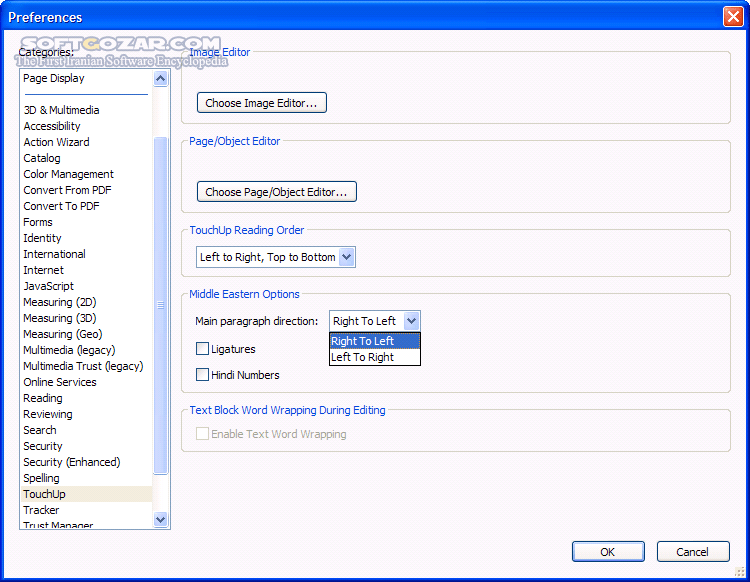
Task: Go to the JavaScript category
Action: (49, 286)
